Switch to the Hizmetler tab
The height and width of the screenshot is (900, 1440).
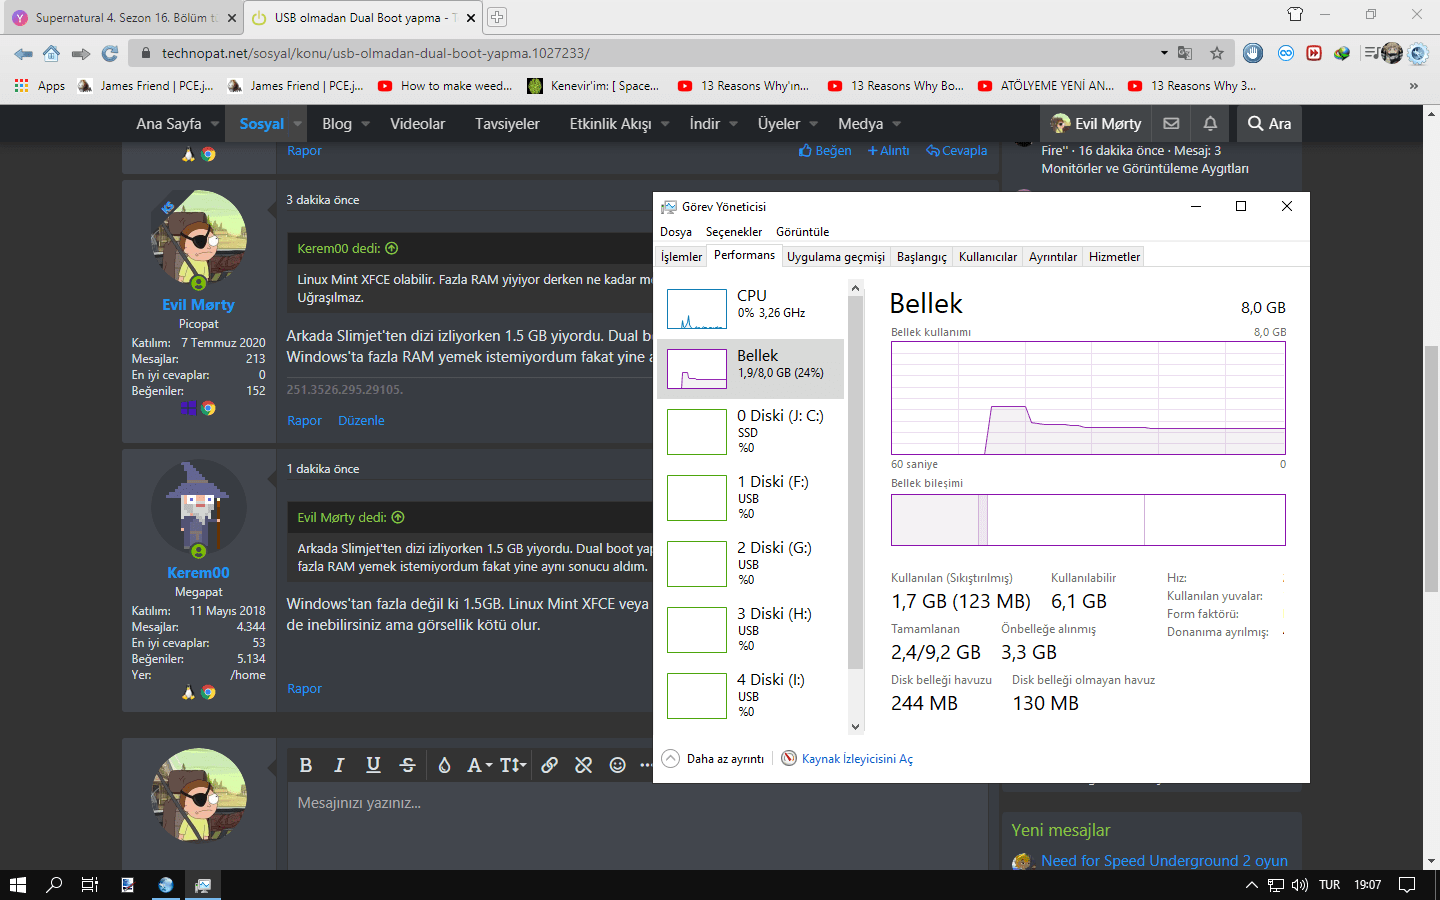point(1114,257)
